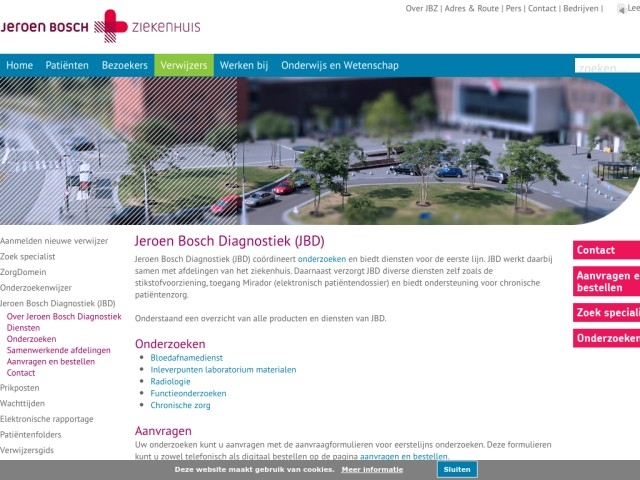Image resolution: width=640 pixels, height=480 pixels.
Task: Open Meer informatie about cookies
Action: point(372,470)
